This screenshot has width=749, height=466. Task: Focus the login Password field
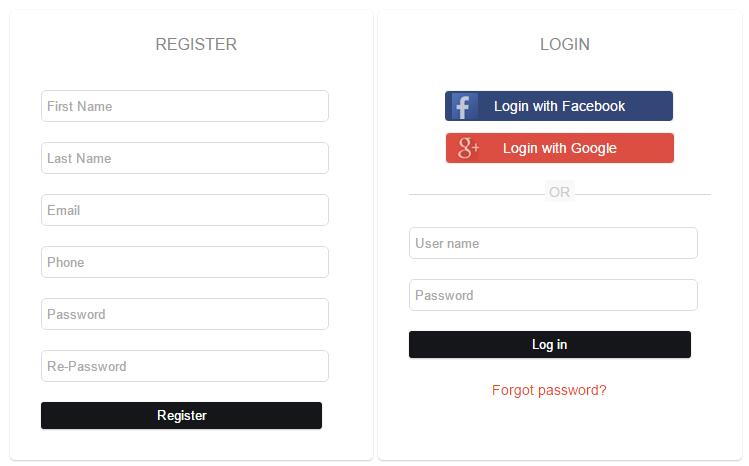point(553,295)
